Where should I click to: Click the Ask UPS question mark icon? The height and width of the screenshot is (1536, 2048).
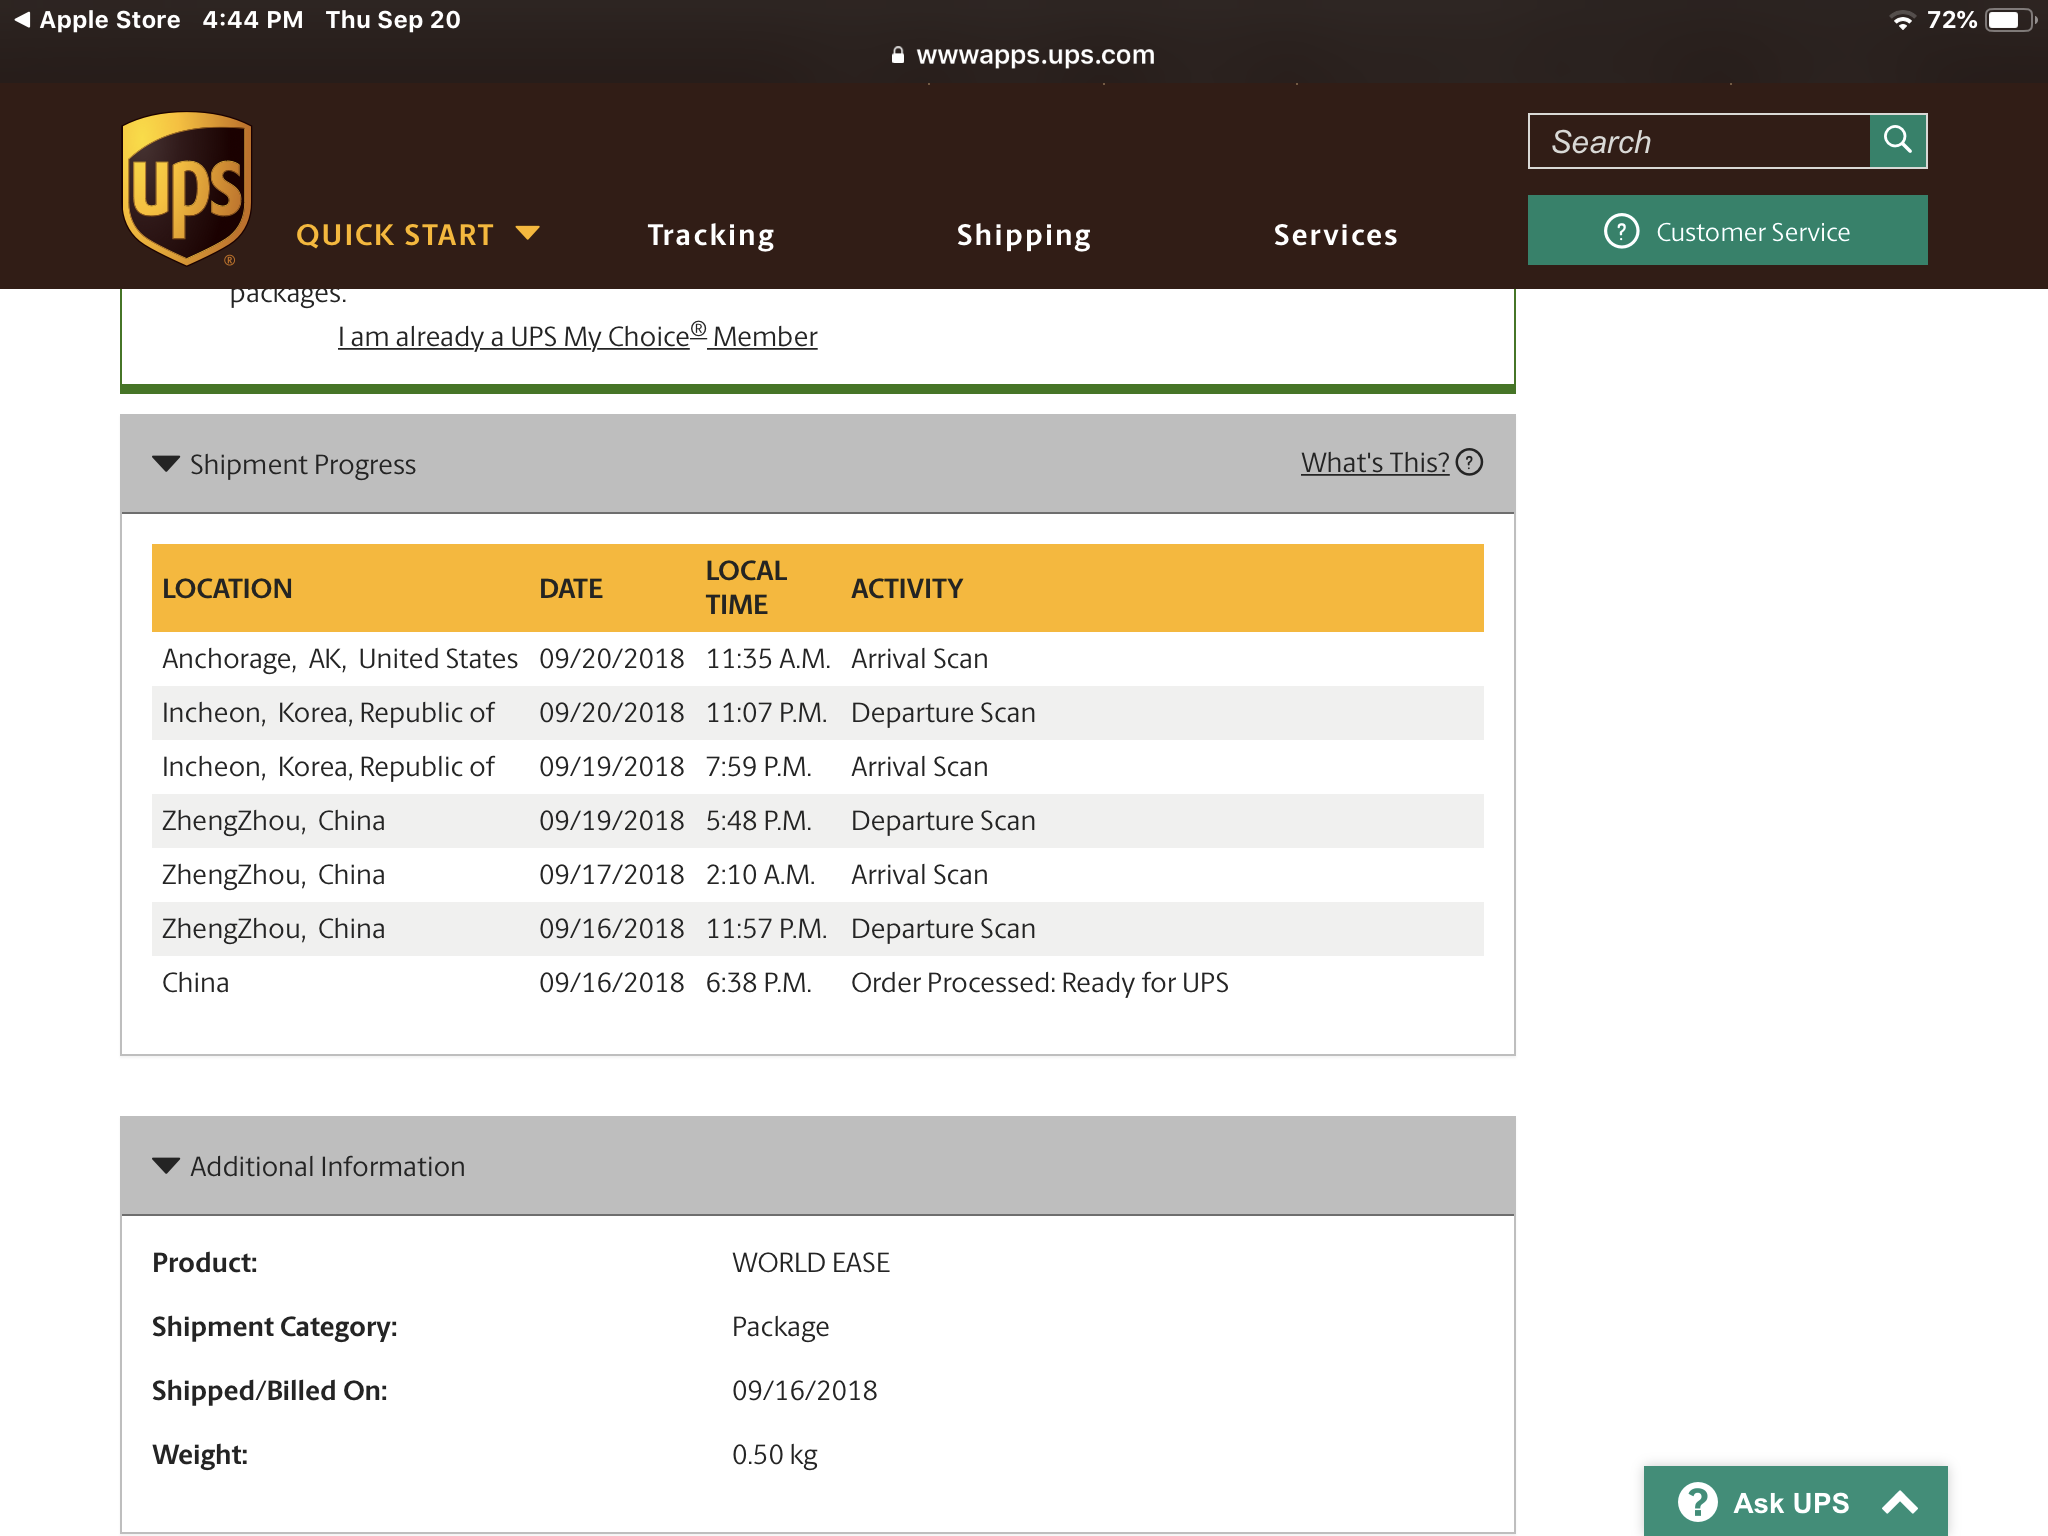(1697, 1501)
